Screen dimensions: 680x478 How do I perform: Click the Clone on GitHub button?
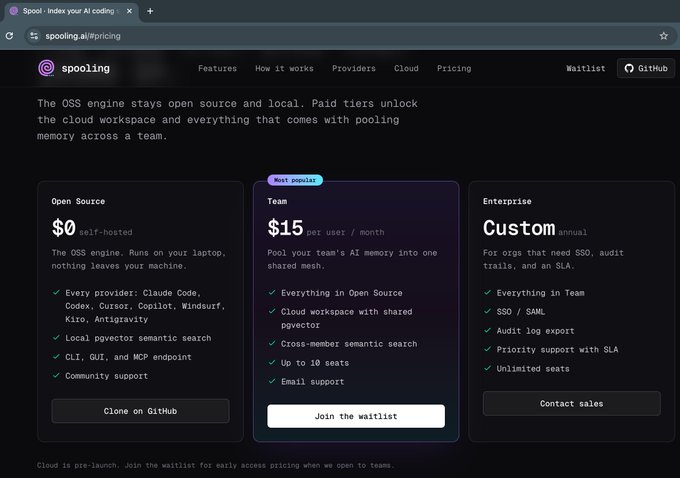[141, 411]
